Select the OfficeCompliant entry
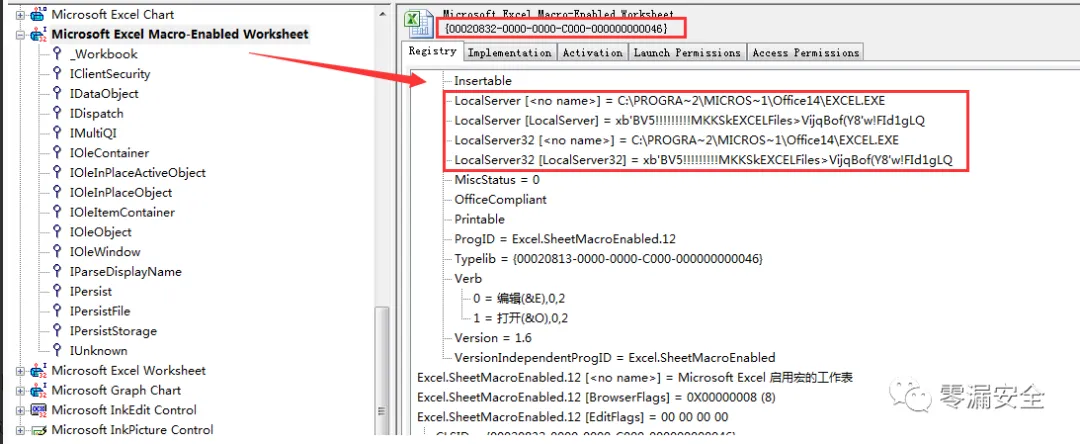The height and width of the screenshot is (444, 1080). (500, 200)
